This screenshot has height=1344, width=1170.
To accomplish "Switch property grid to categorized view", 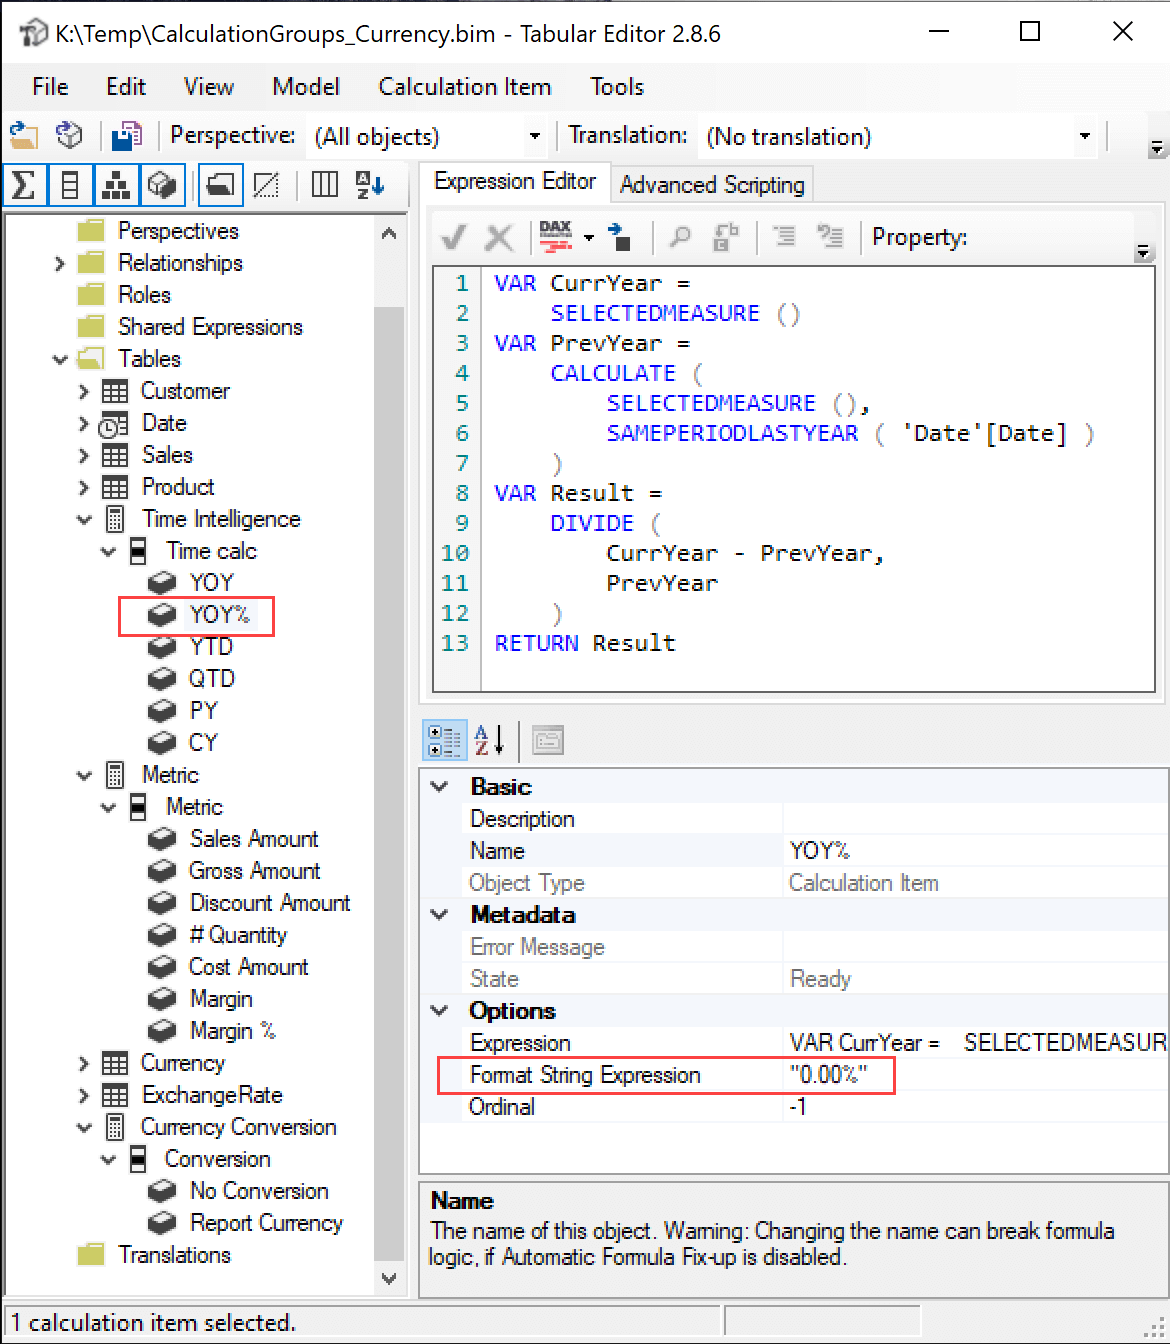I will coord(444,740).
